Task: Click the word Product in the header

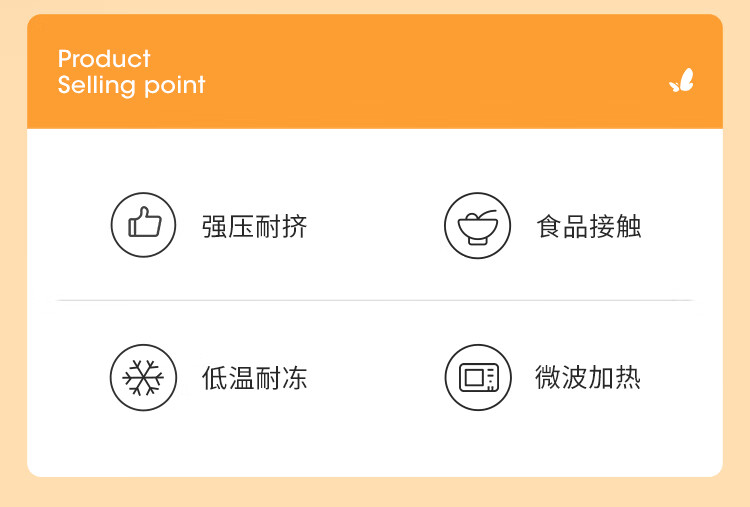Action: 104,59
